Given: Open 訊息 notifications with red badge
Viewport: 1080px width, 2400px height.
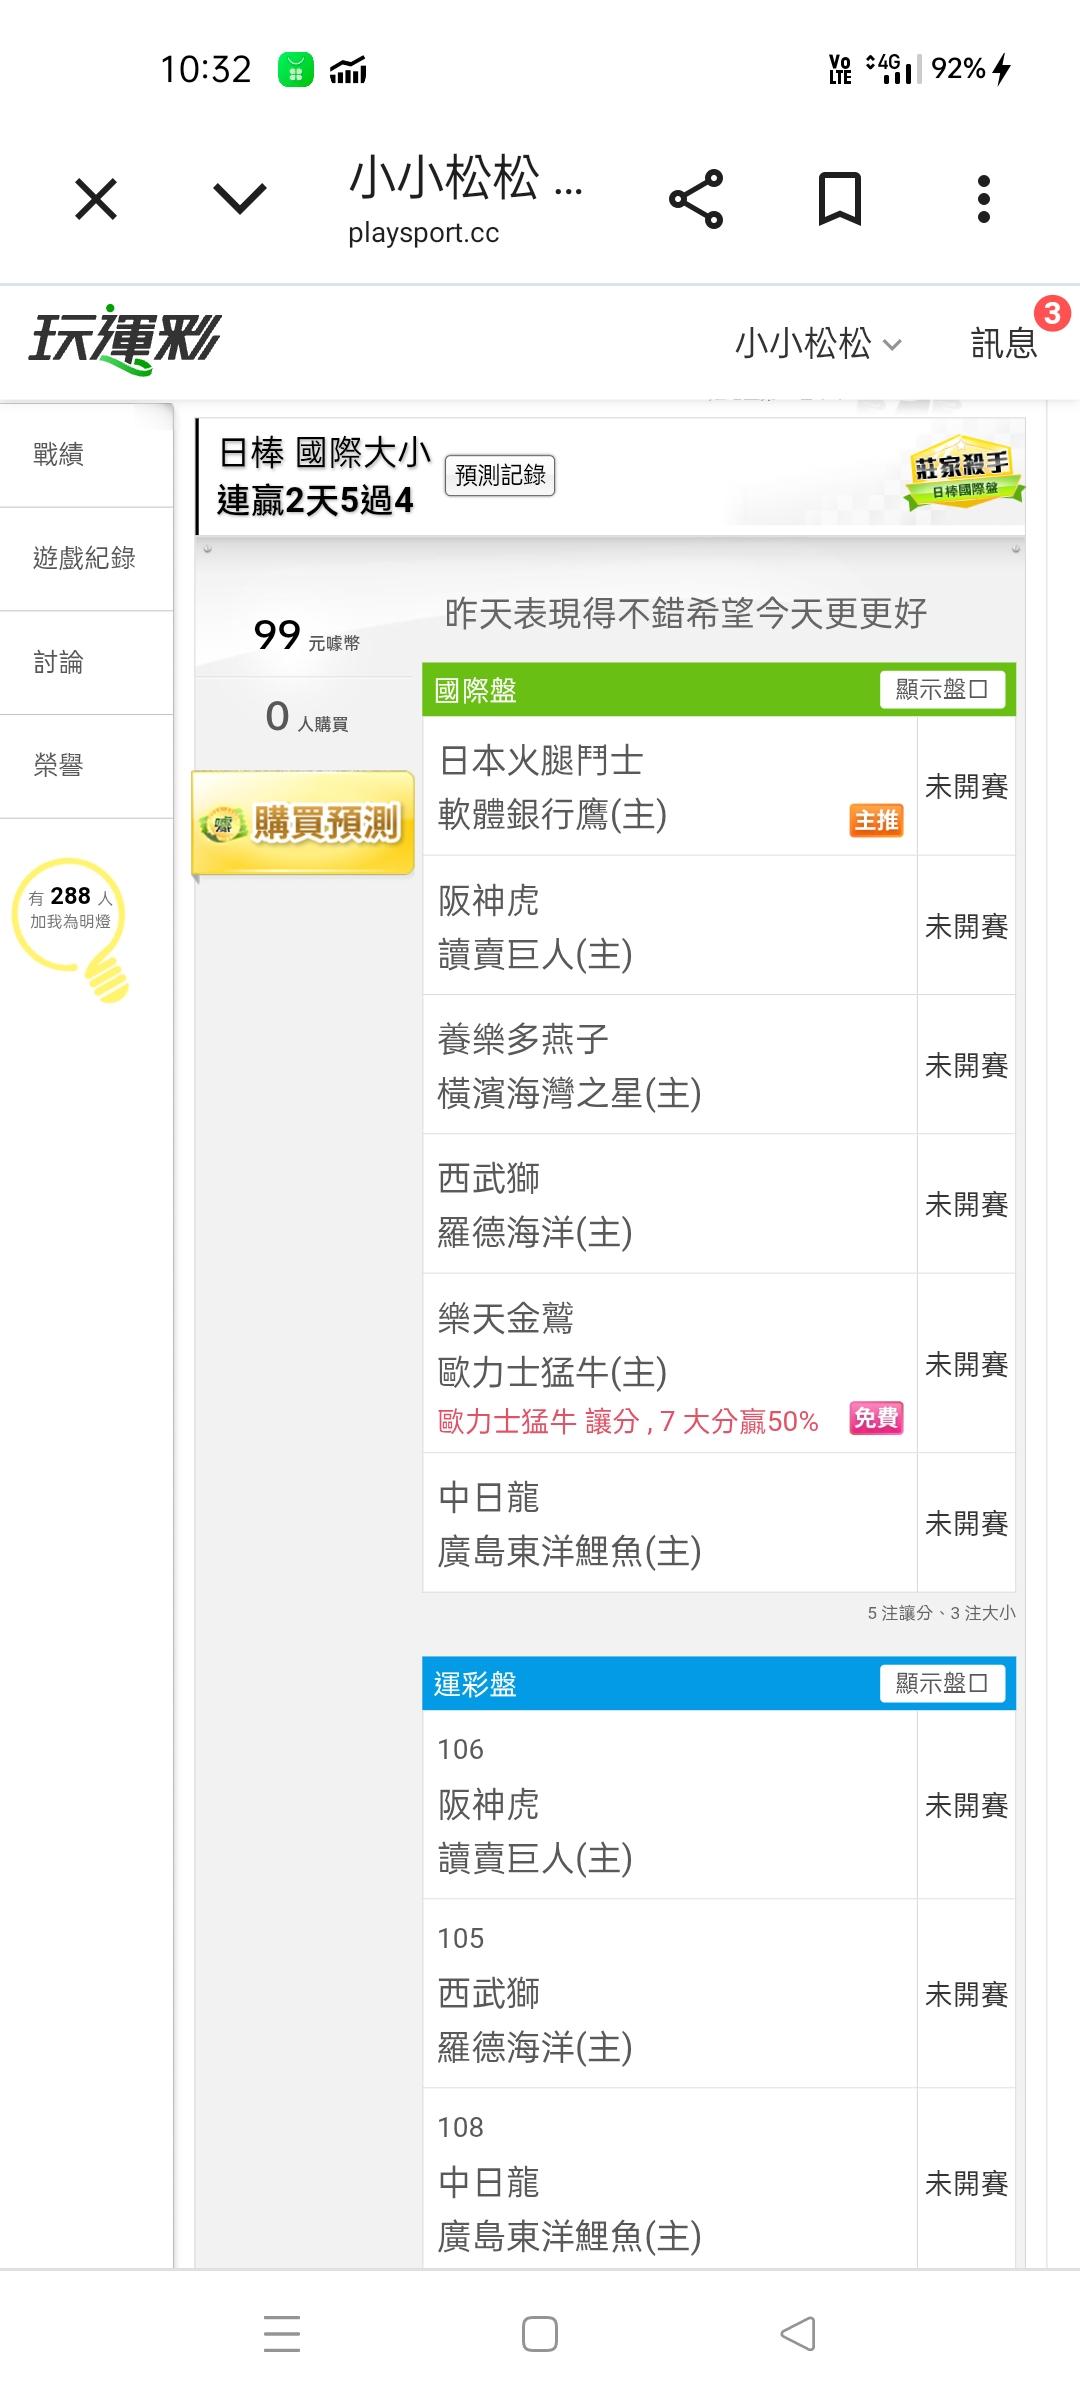Looking at the screenshot, I should point(1005,343).
